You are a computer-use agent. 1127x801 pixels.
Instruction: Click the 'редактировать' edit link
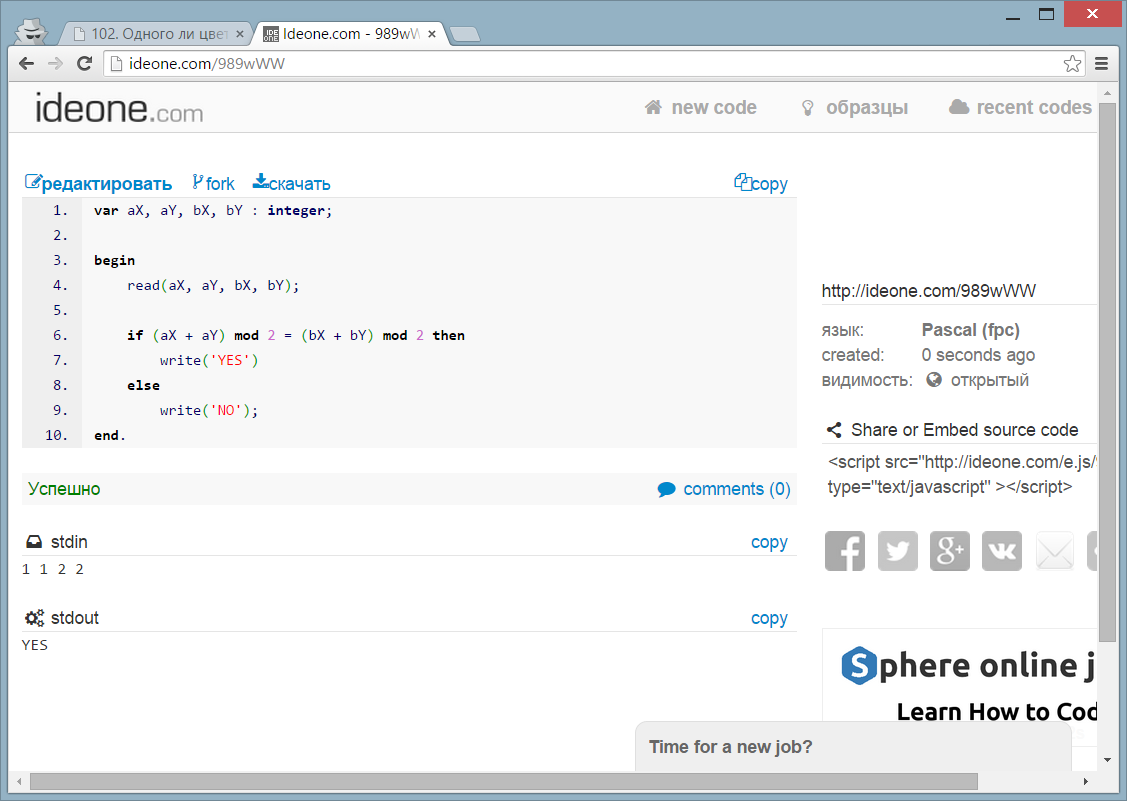98,183
